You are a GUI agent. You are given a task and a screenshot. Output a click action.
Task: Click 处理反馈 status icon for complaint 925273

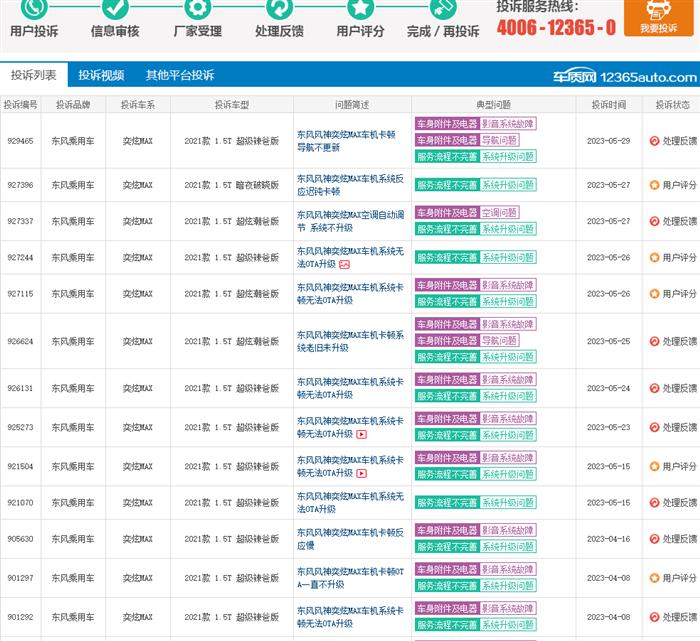(x=654, y=427)
